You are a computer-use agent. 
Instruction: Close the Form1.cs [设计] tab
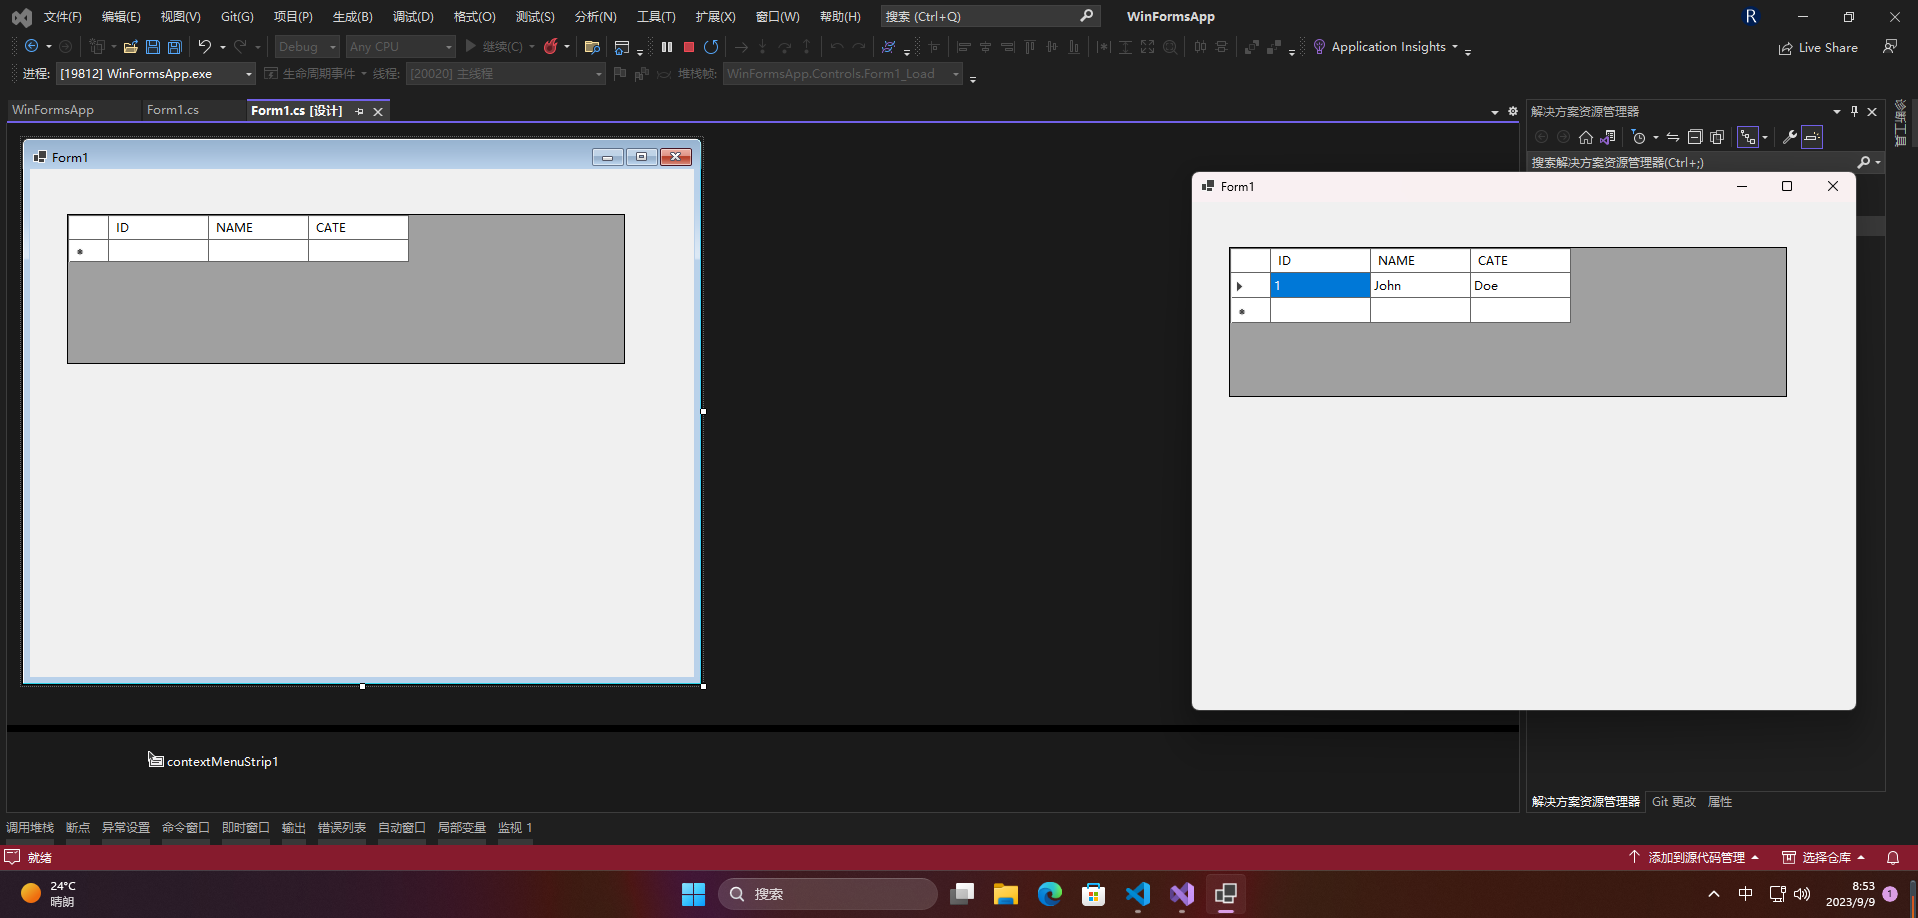pos(378,111)
